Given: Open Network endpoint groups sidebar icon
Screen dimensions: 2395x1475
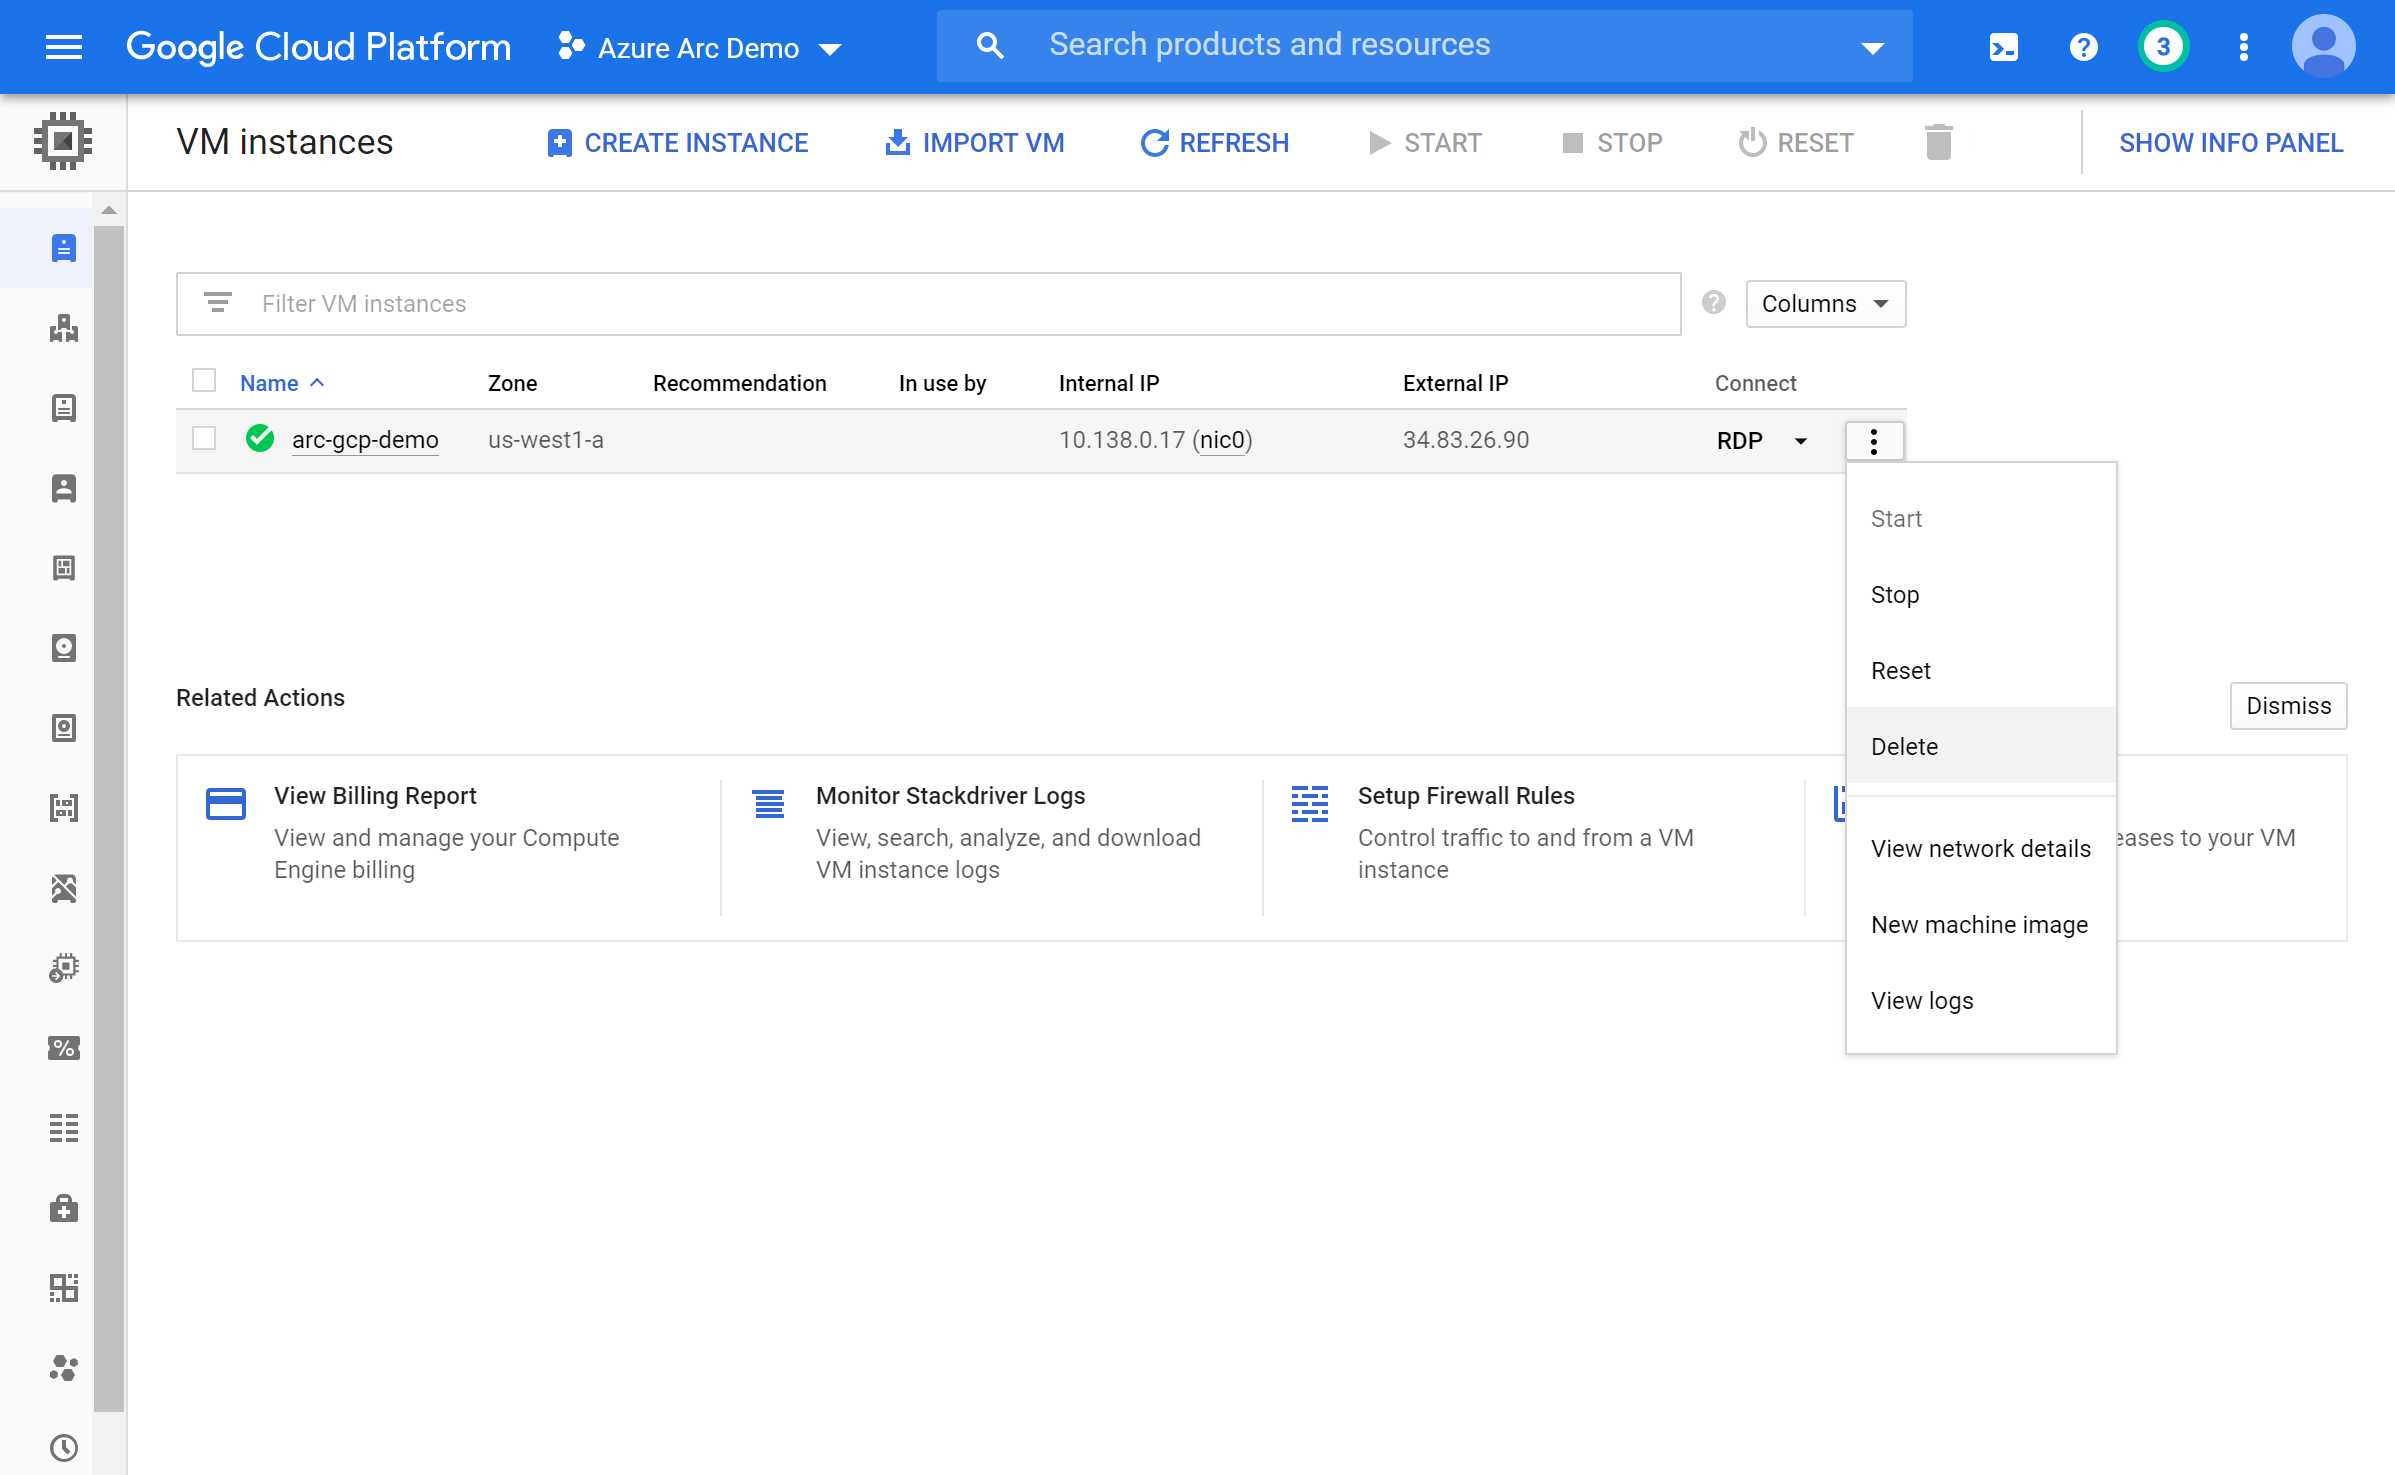Looking at the screenshot, I should click(x=64, y=1368).
